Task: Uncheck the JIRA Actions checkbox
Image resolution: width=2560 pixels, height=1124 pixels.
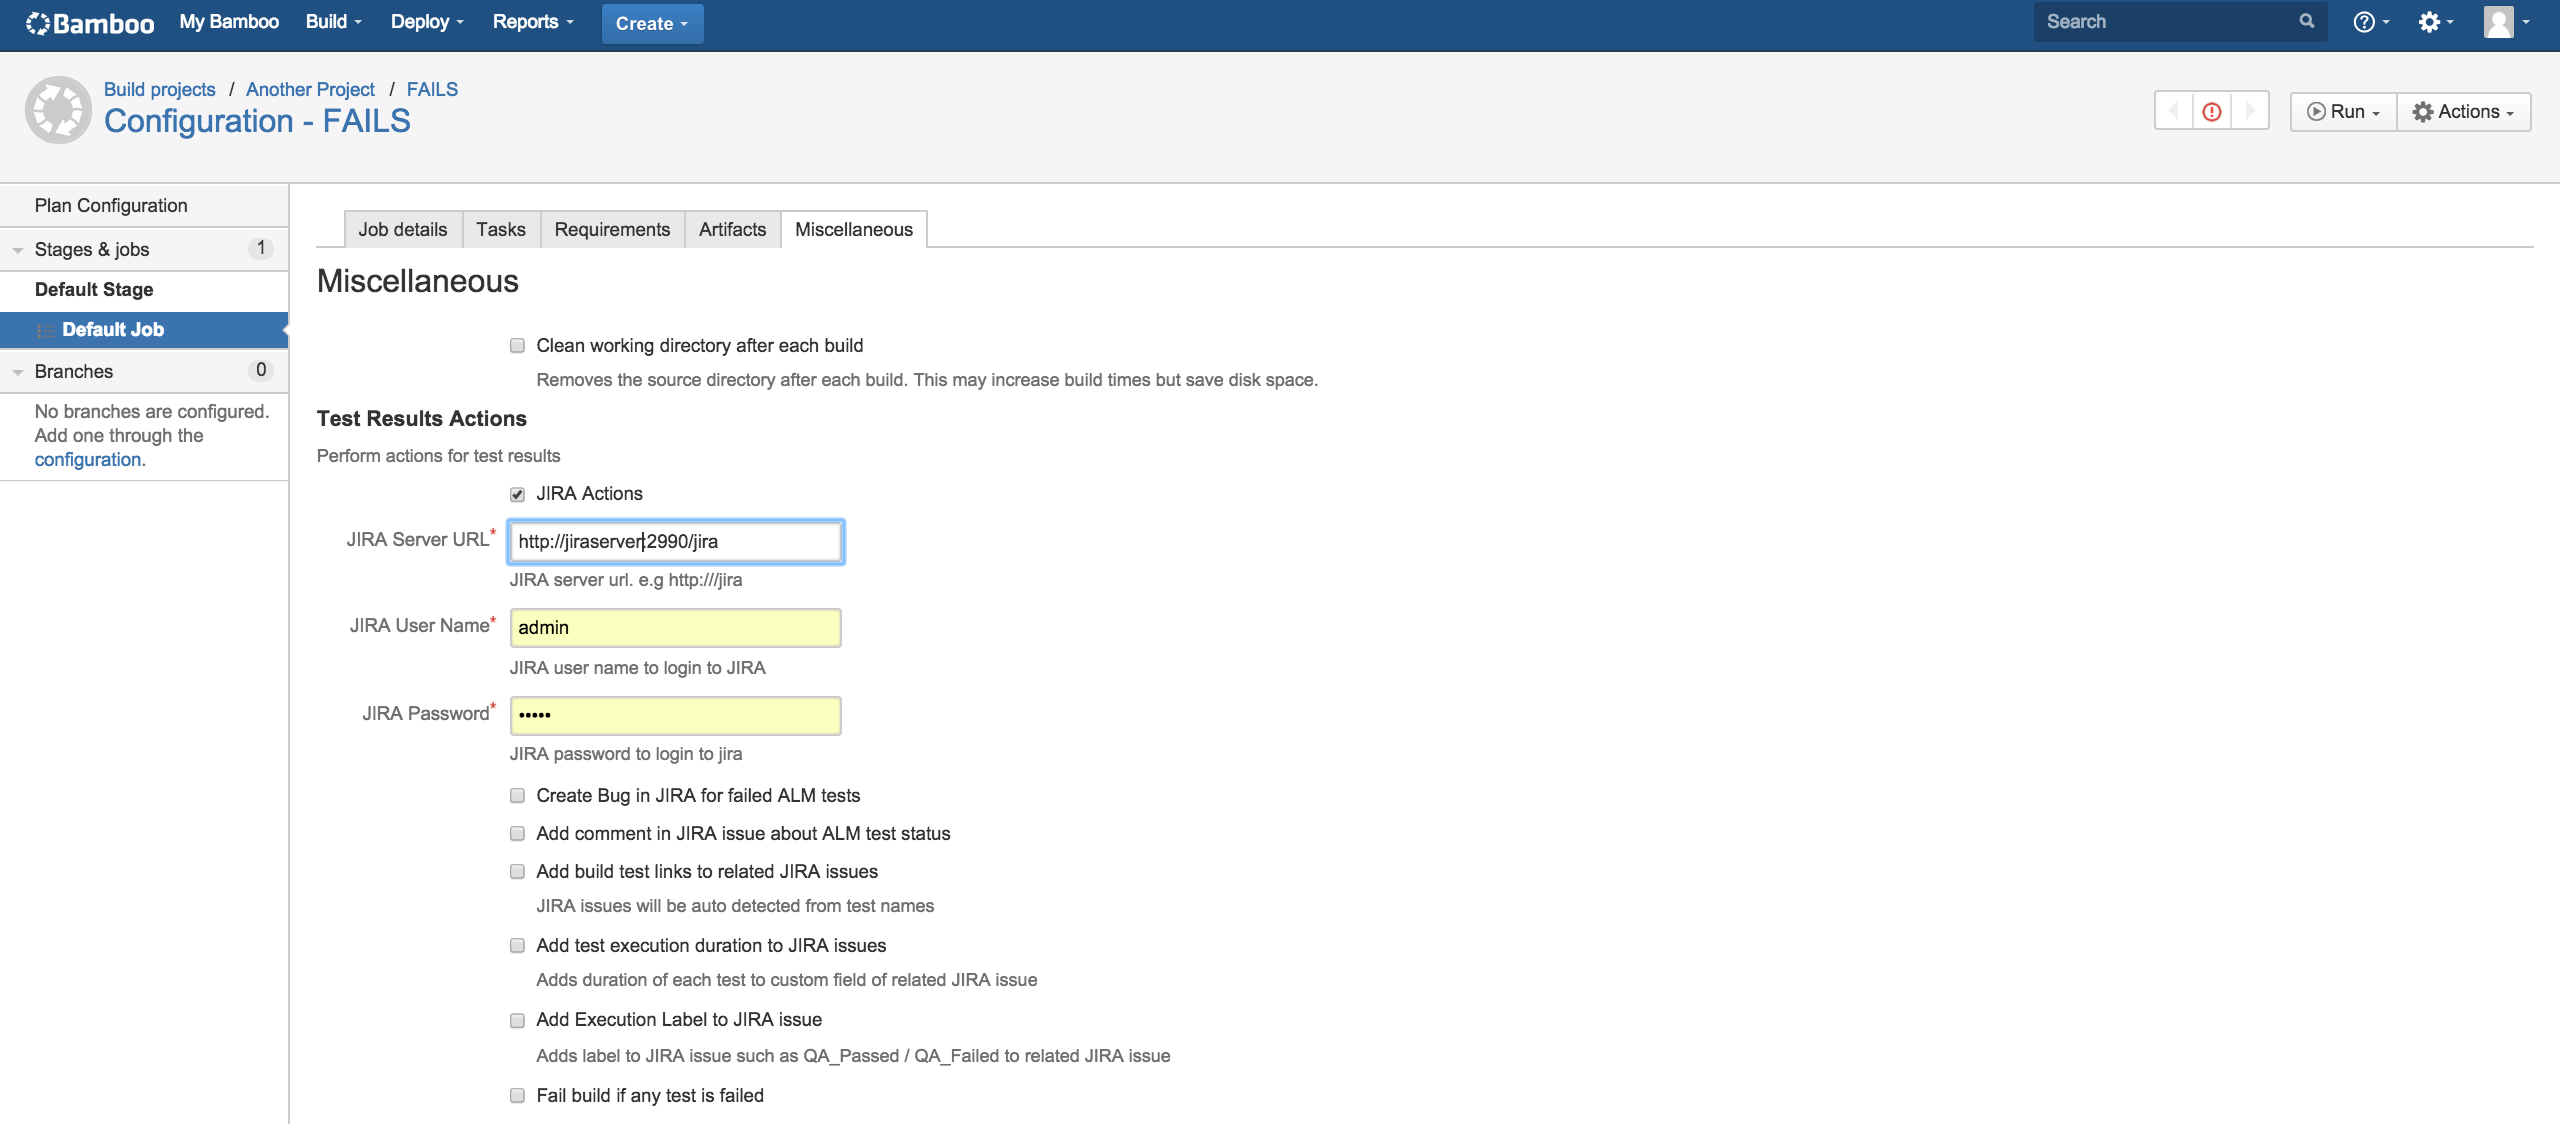Action: pos(517,494)
